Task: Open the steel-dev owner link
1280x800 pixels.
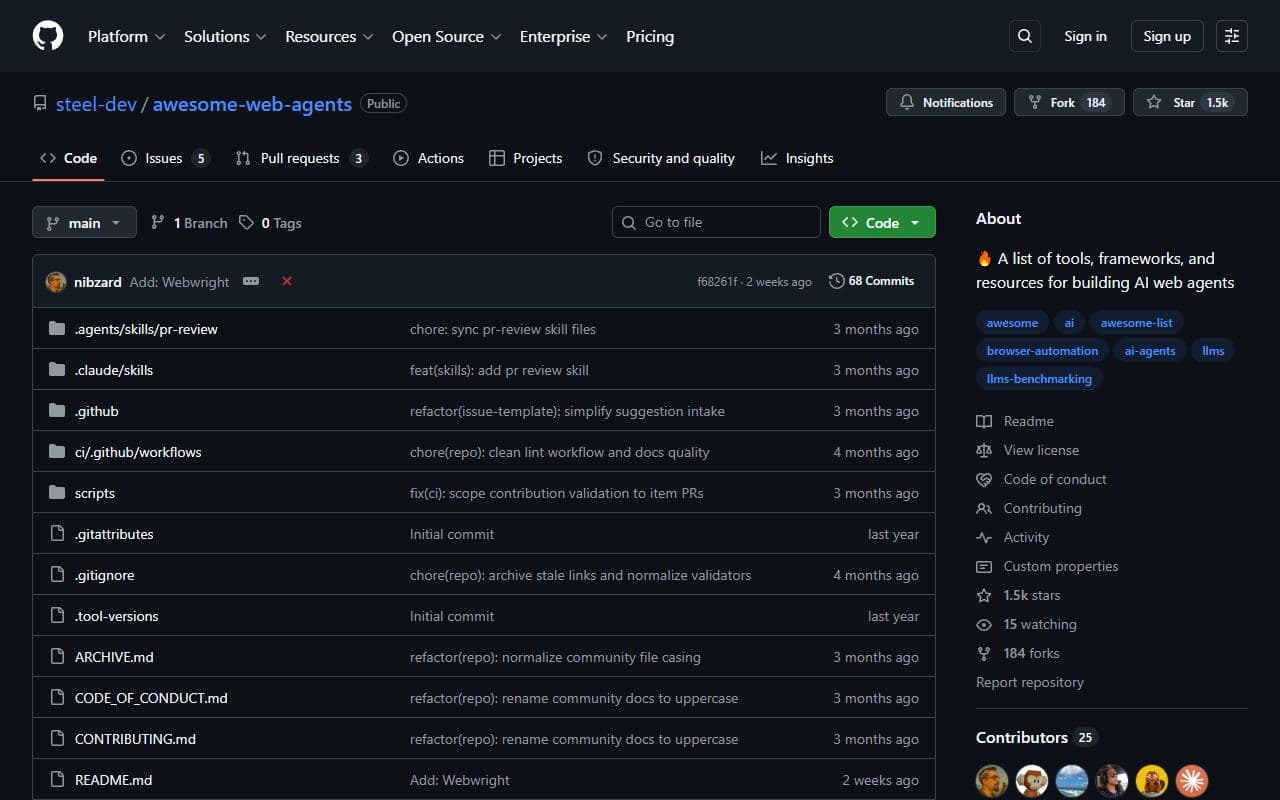Action: [x=96, y=104]
